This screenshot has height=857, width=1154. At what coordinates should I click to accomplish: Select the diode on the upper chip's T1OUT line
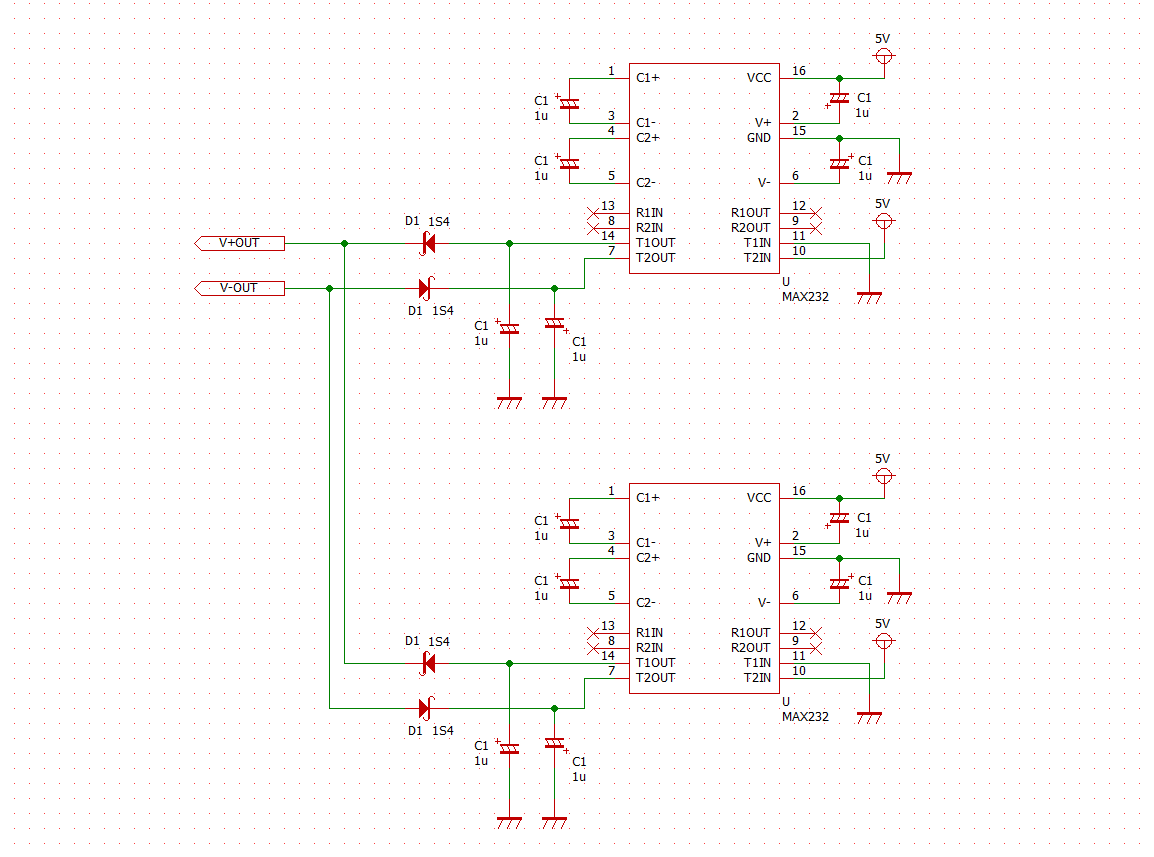tap(428, 243)
